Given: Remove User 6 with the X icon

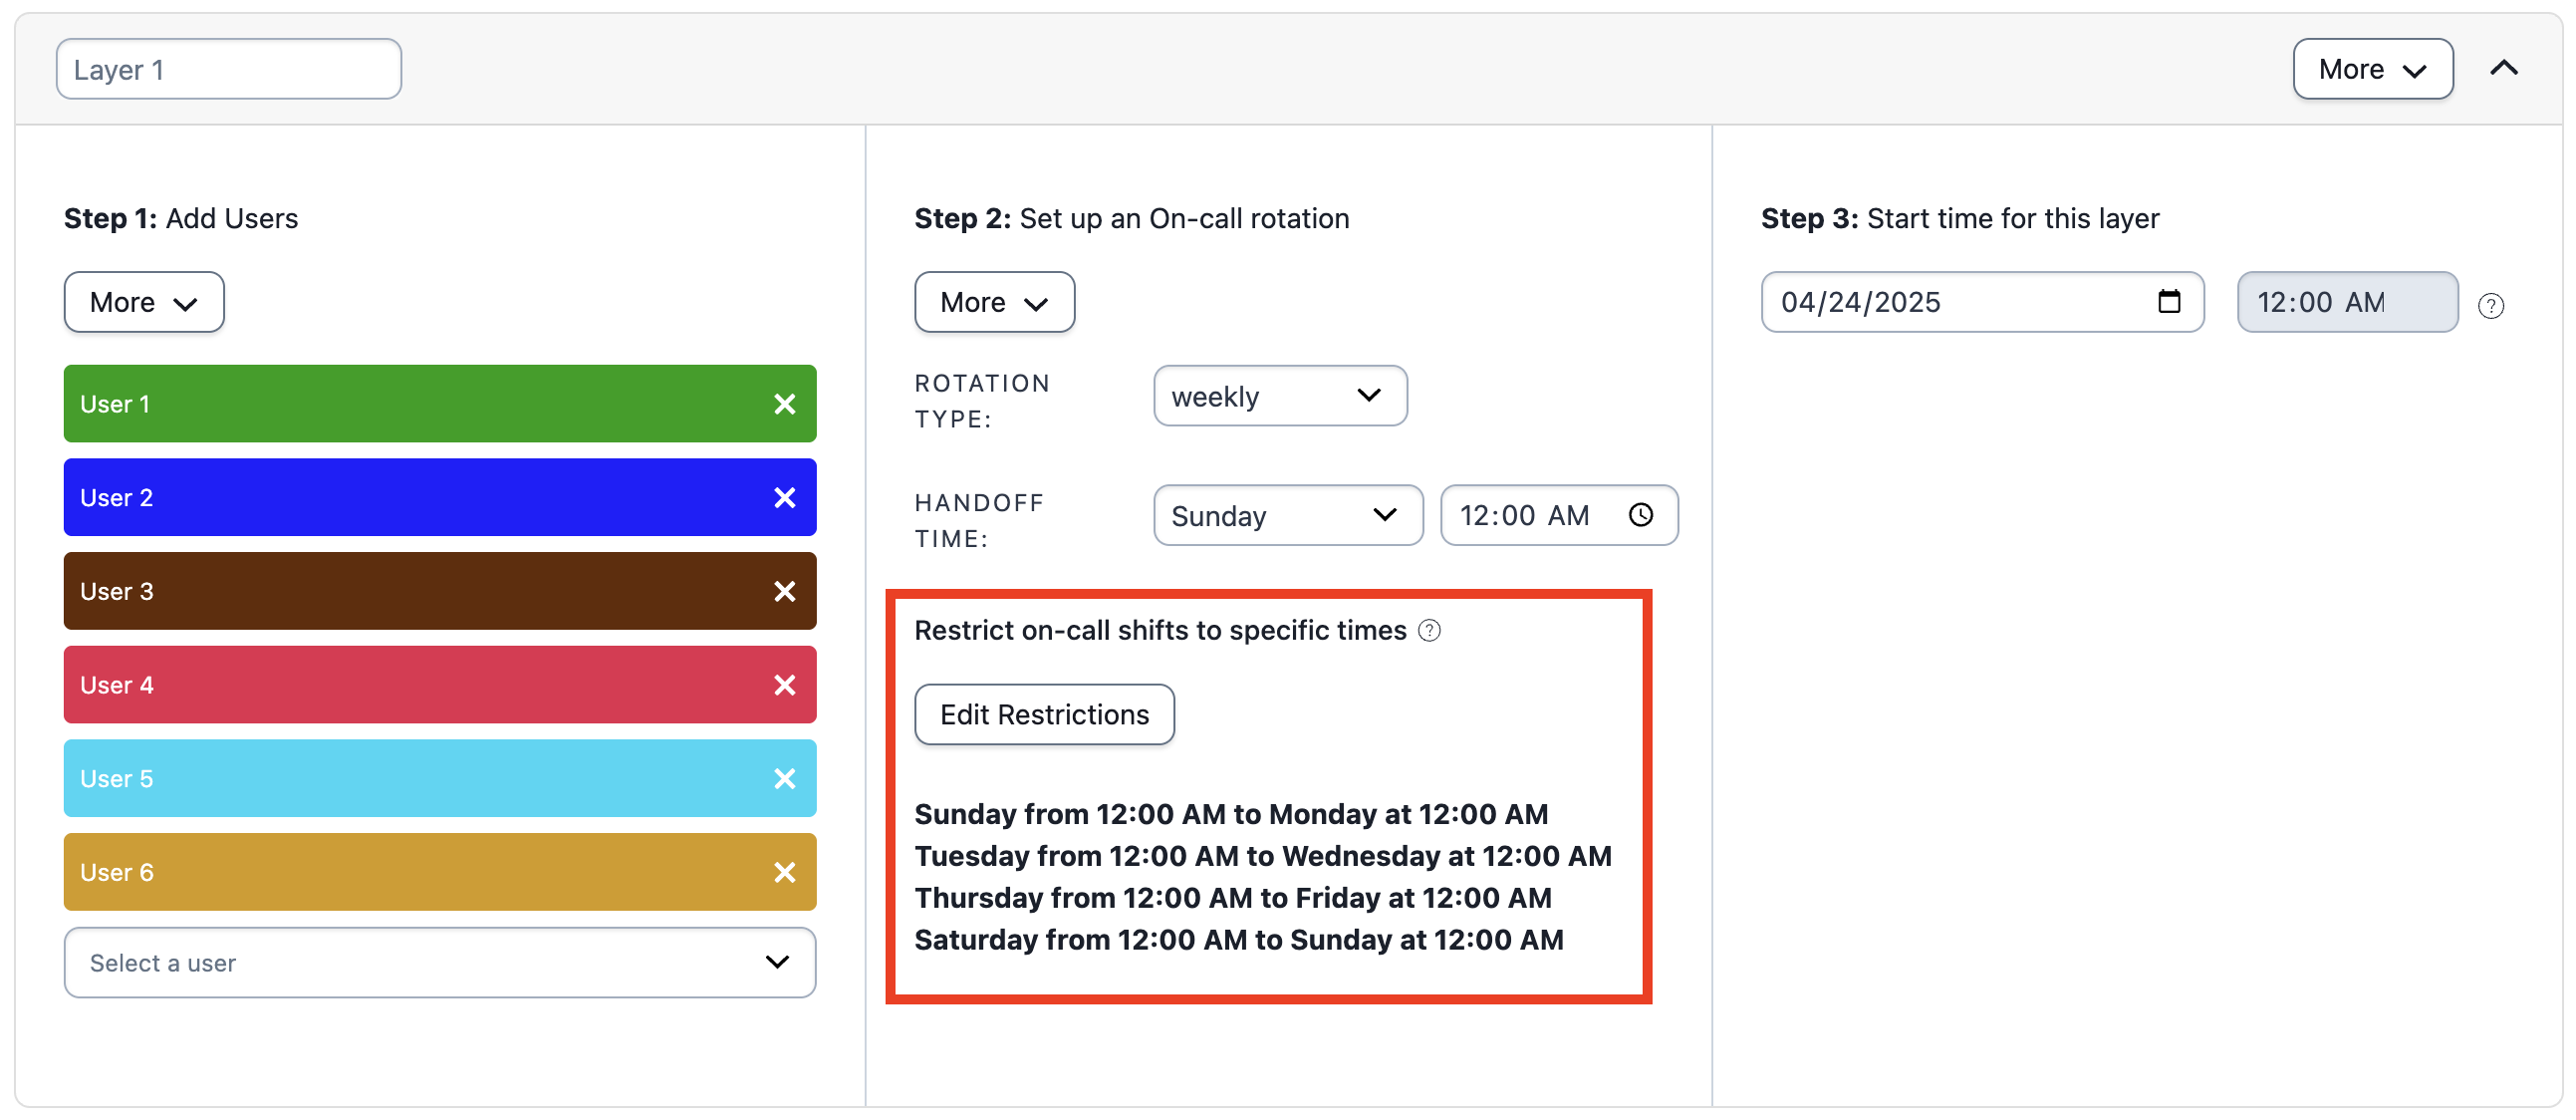Looking at the screenshot, I should (784, 873).
